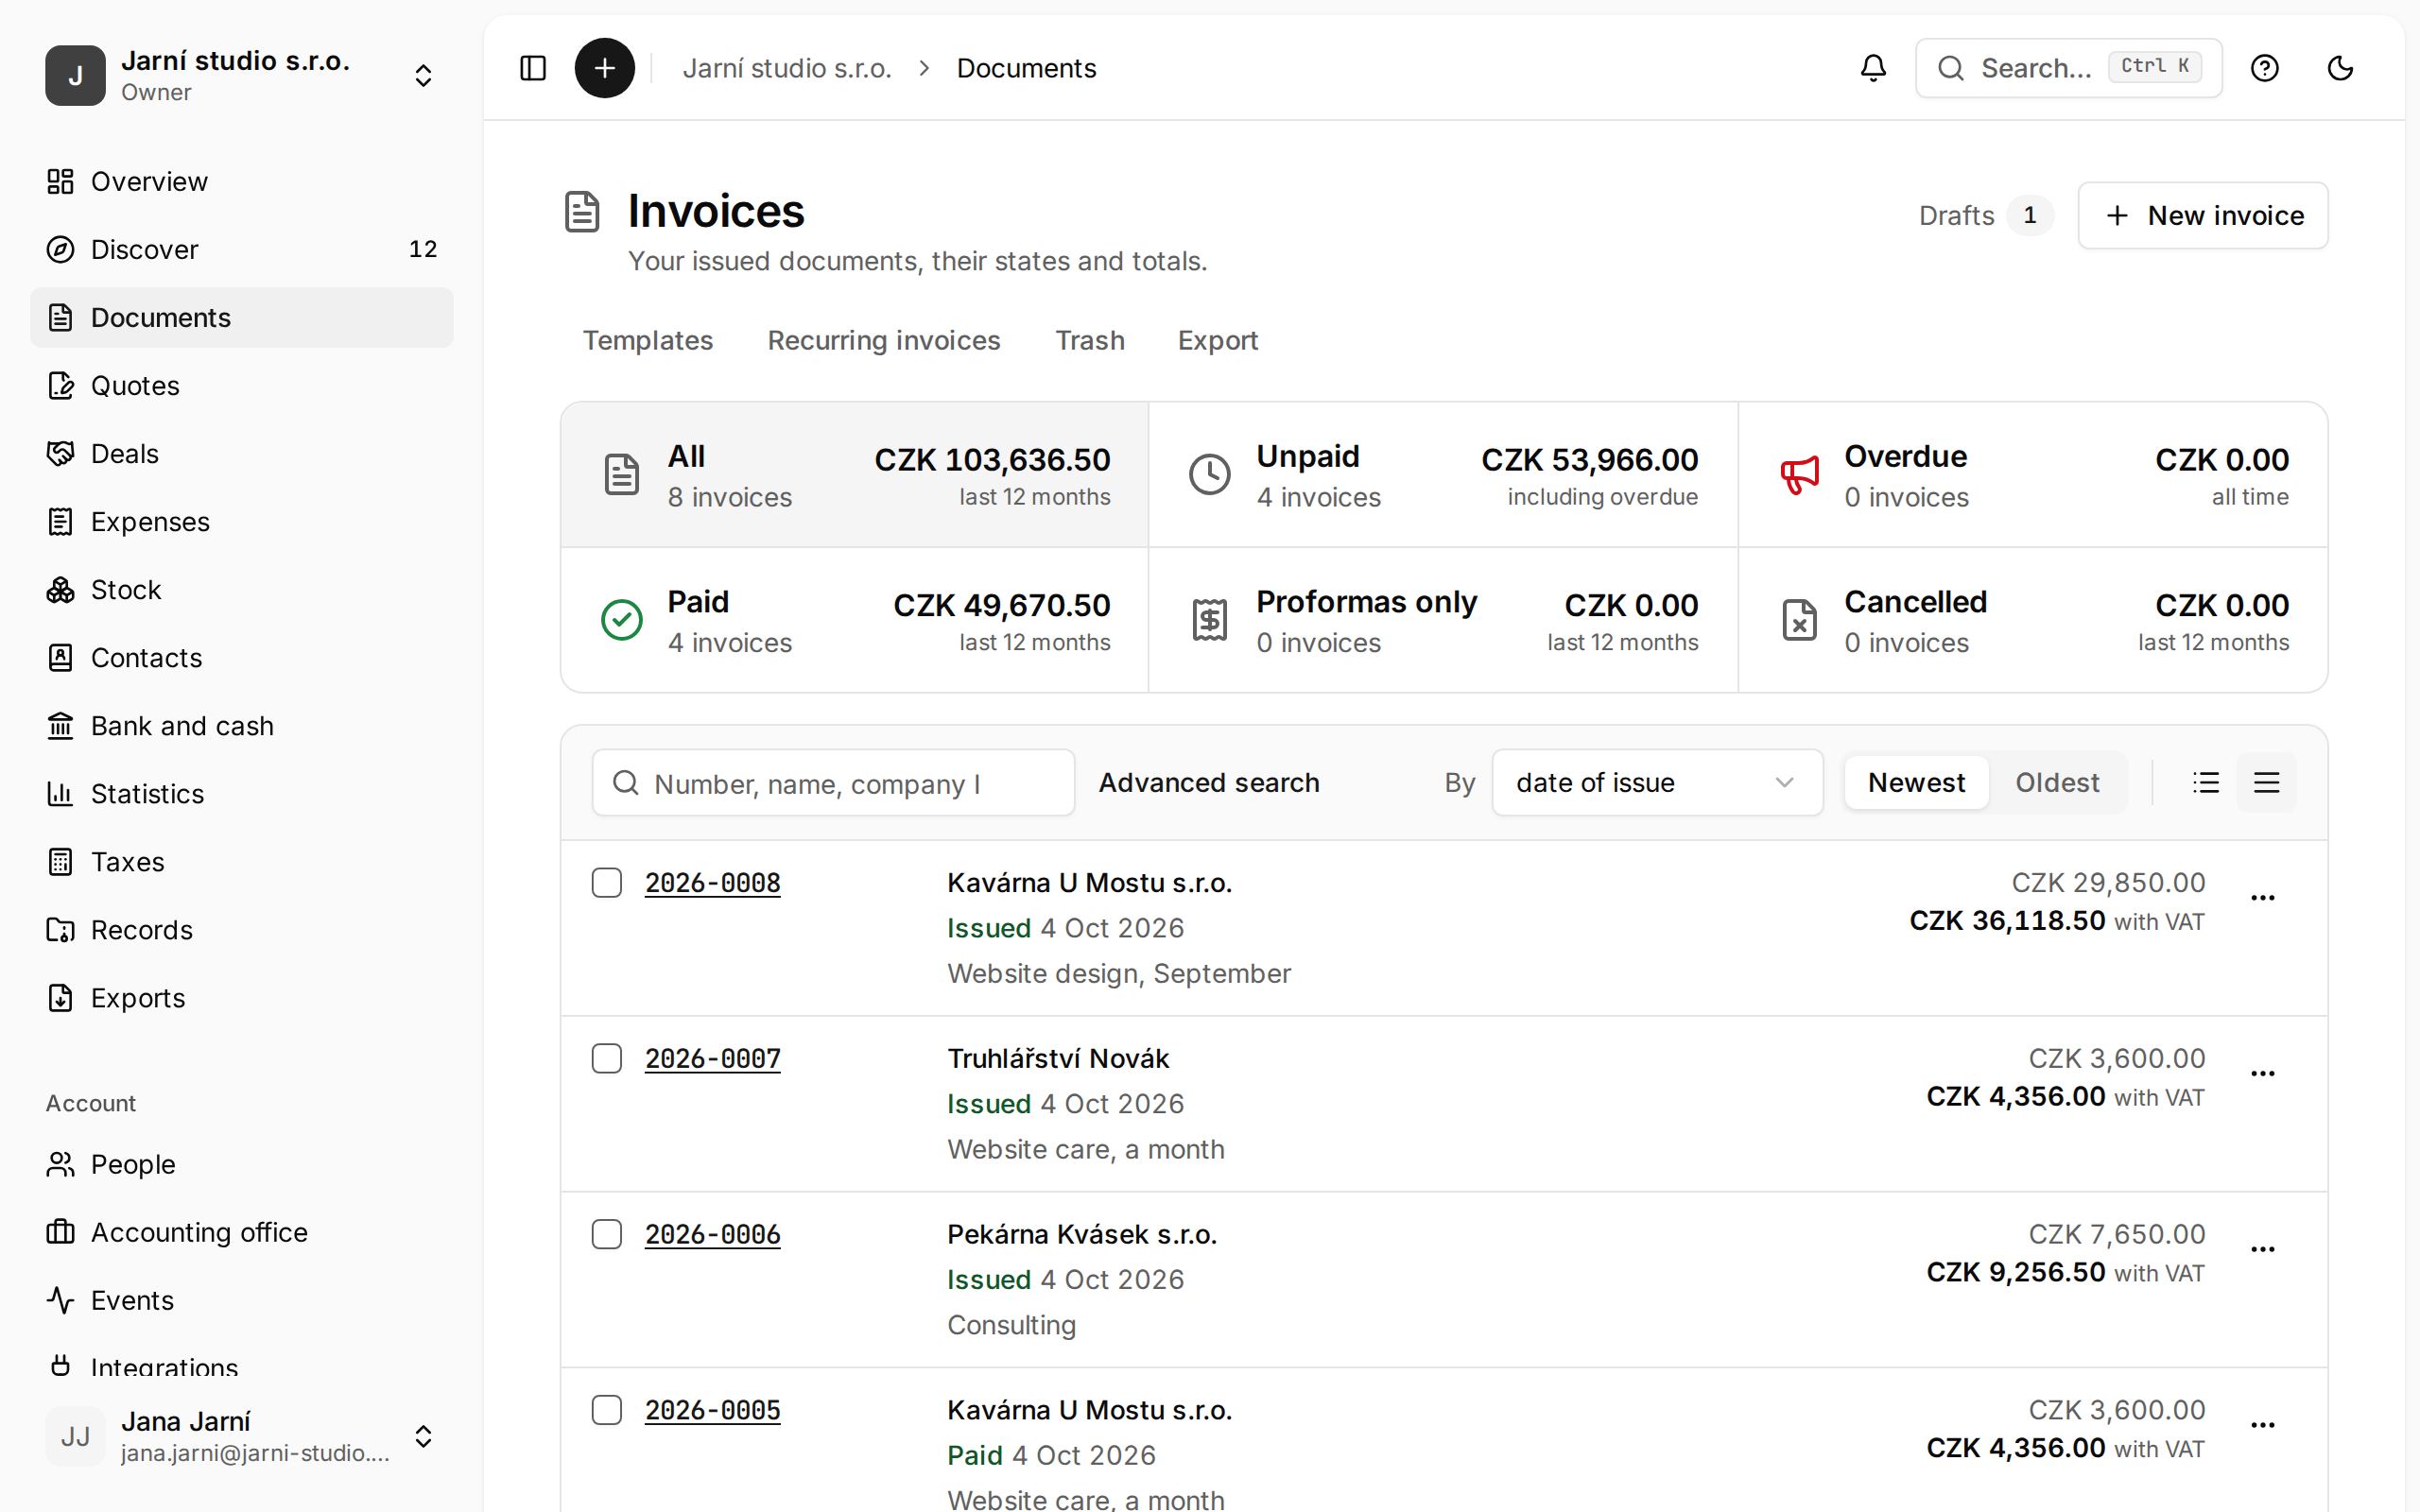Open the Trash tab

coord(1090,341)
